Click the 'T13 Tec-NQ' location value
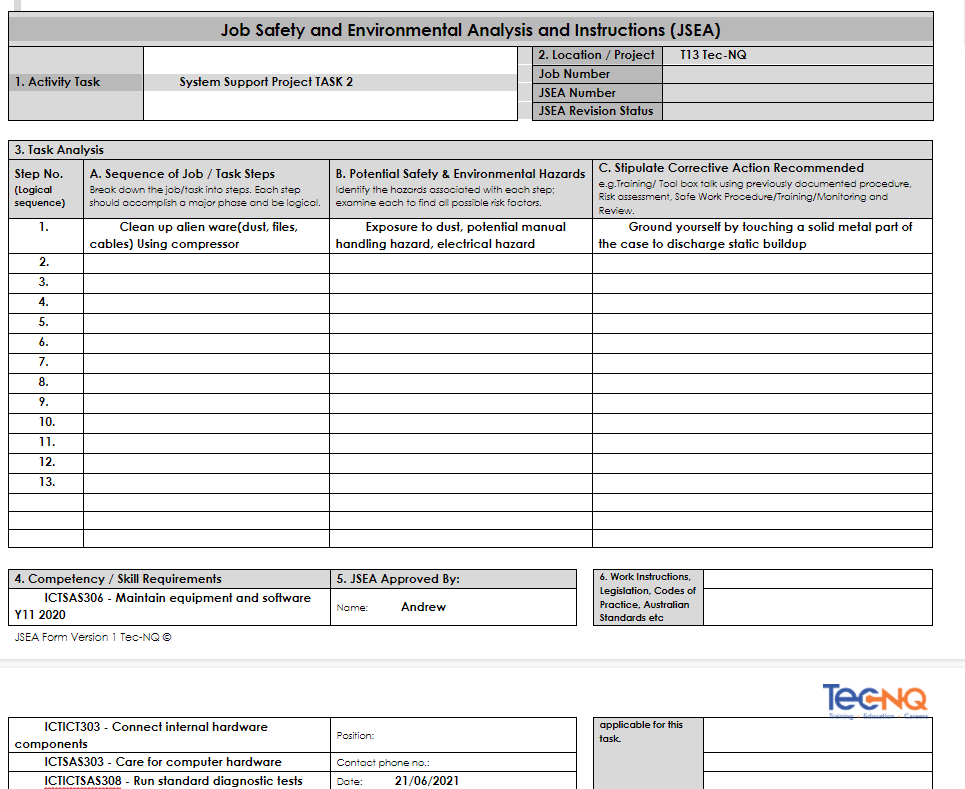This screenshot has width=965, height=789. click(x=712, y=55)
